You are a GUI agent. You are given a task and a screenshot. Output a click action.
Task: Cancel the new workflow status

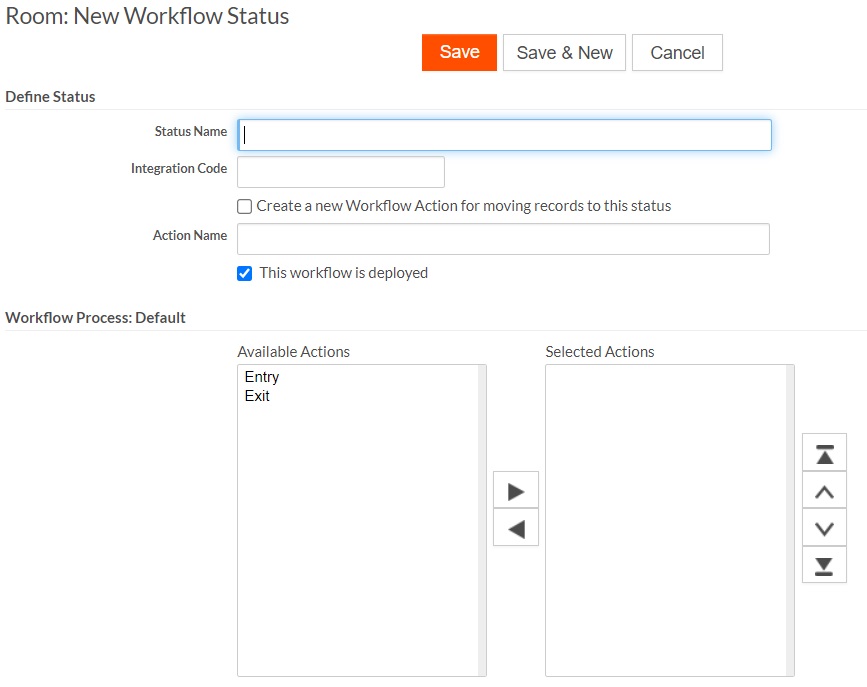click(x=677, y=53)
